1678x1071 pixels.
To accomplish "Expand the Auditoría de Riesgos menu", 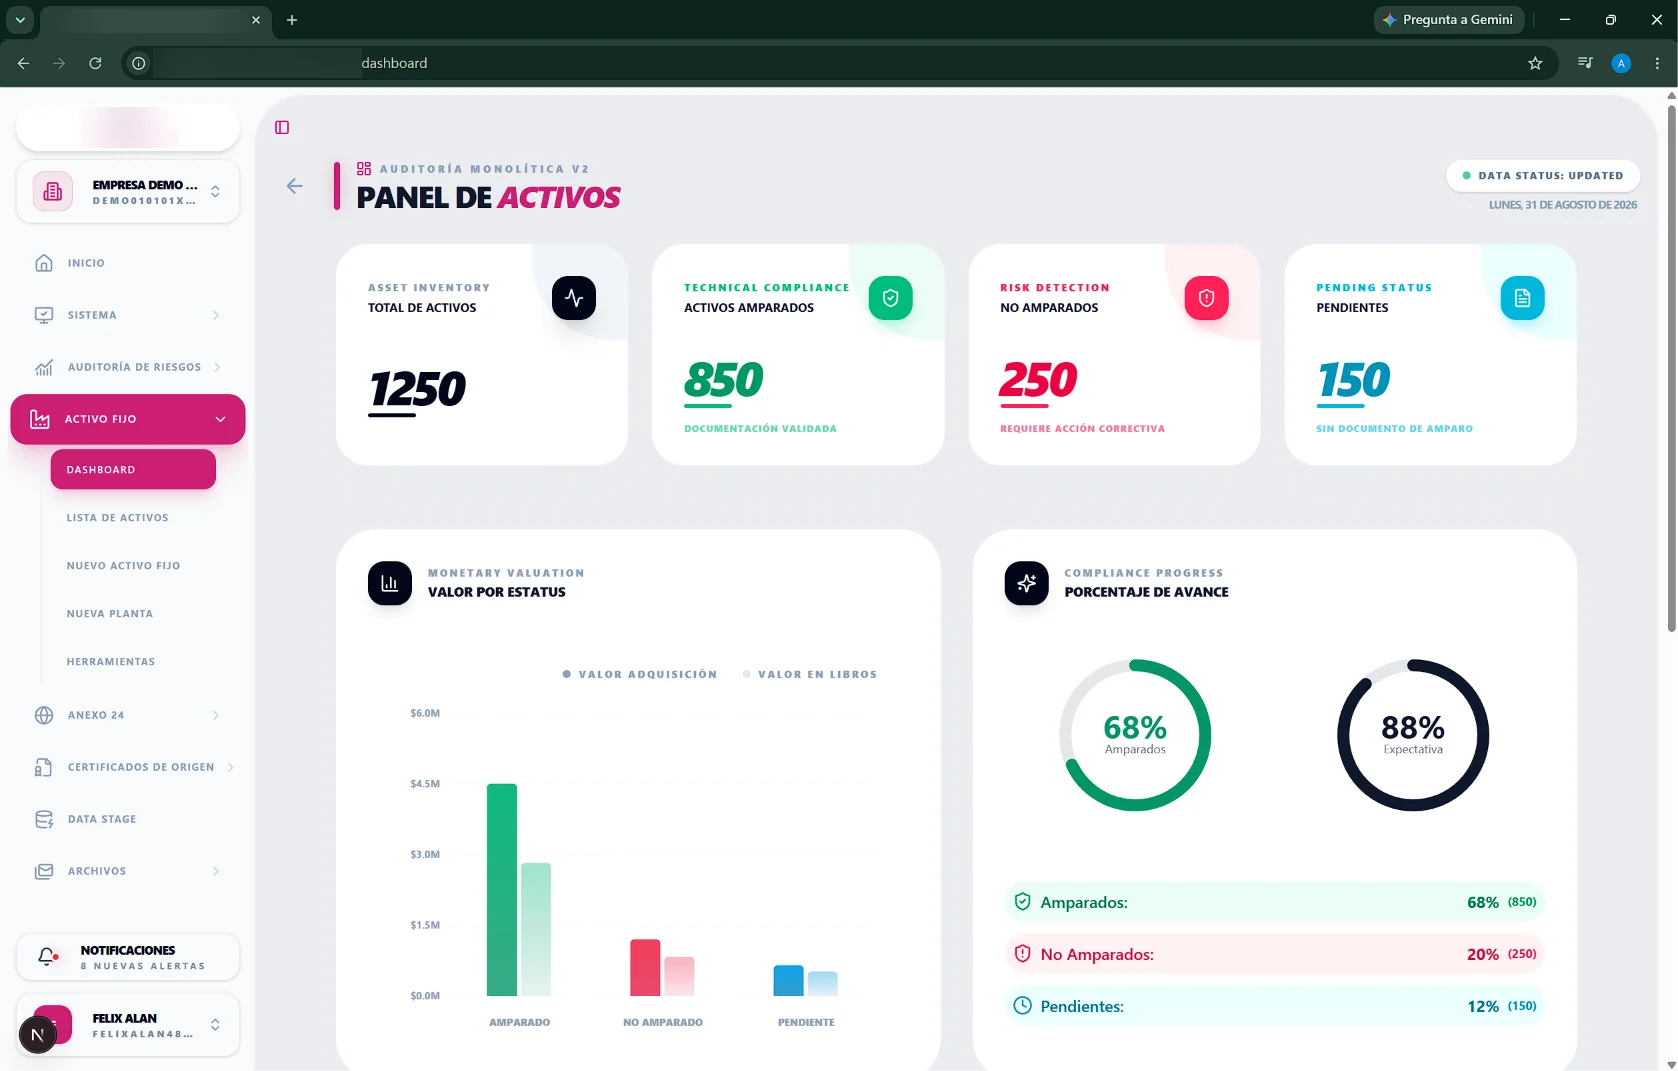I will pyautogui.click(x=127, y=367).
